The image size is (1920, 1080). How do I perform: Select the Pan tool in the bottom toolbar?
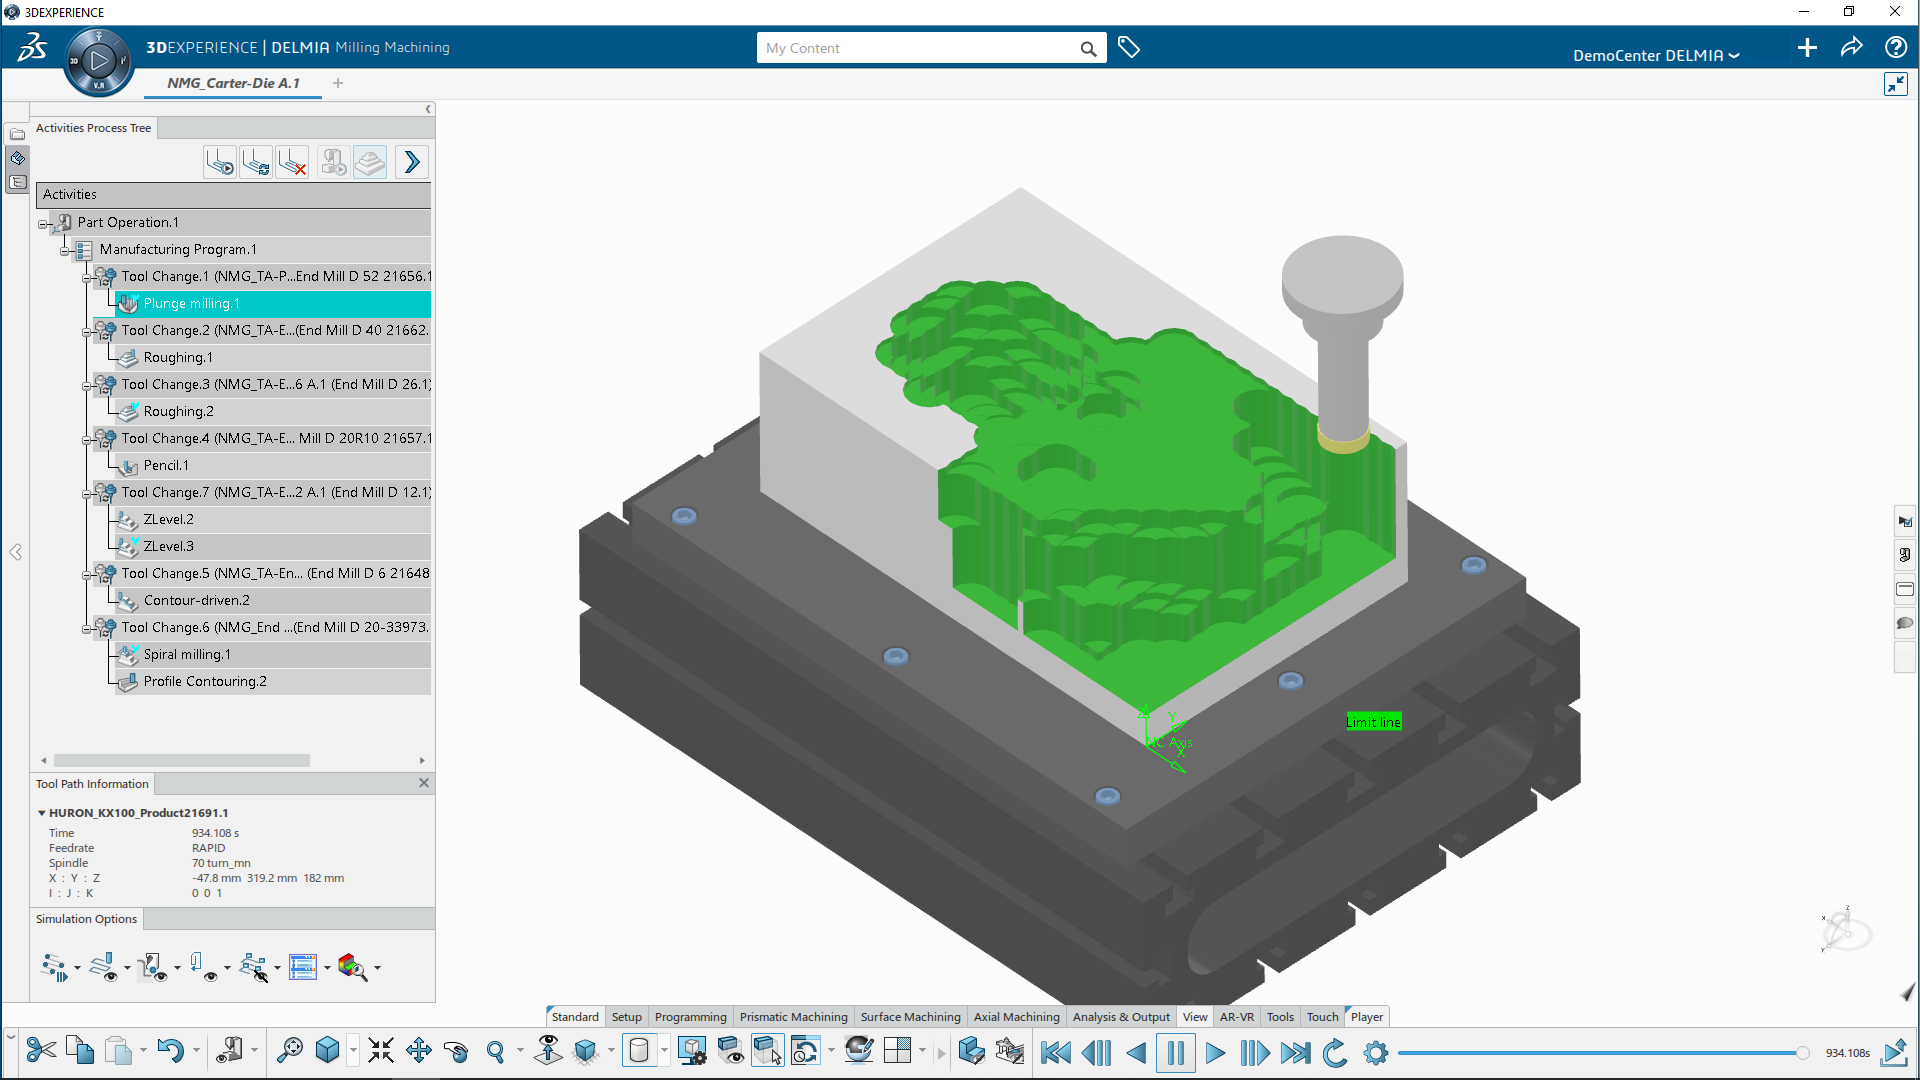pyautogui.click(x=419, y=1051)
